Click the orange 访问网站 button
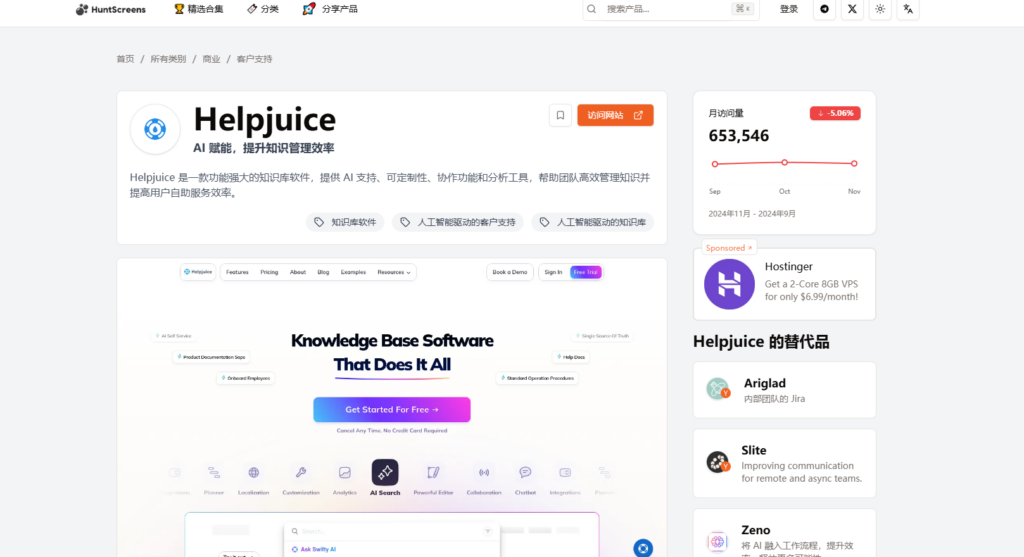This screenshot has width=1024, height=557. coord(615,116)
